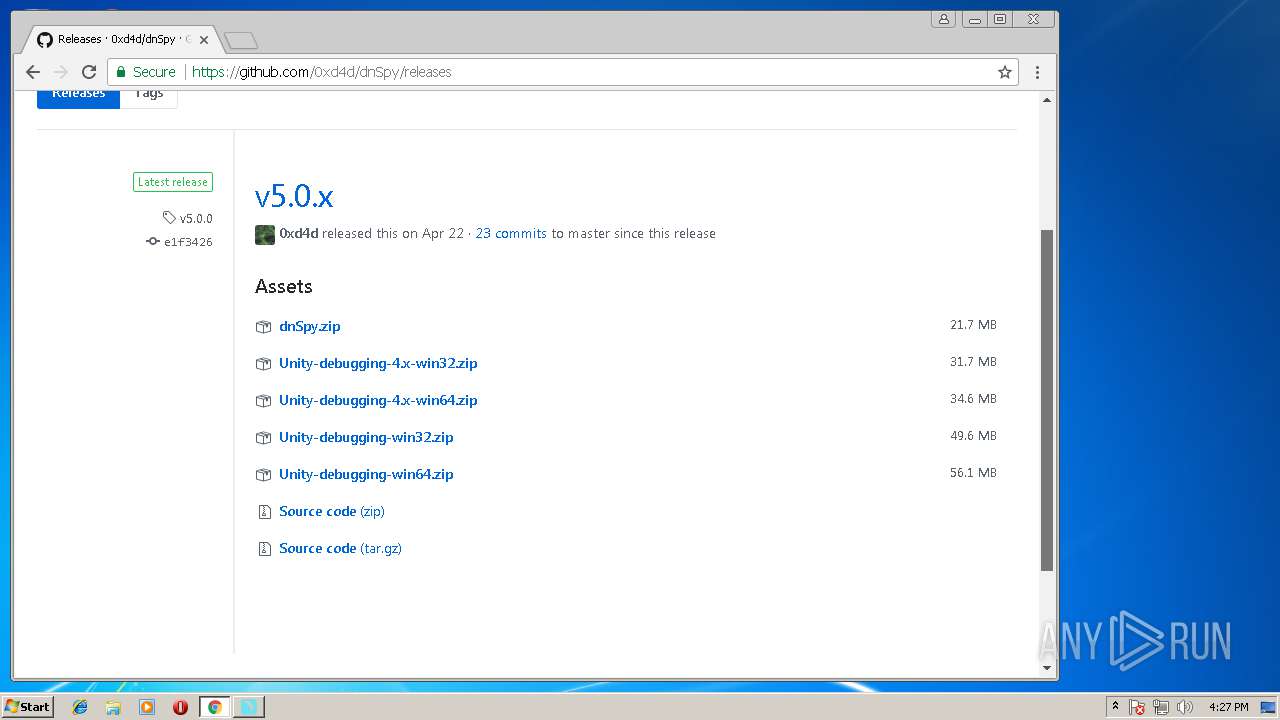The width and height of the screenshot is (1280, 720).
Task: Bookmark this page with the star icon
Action: coord(1005,72)
